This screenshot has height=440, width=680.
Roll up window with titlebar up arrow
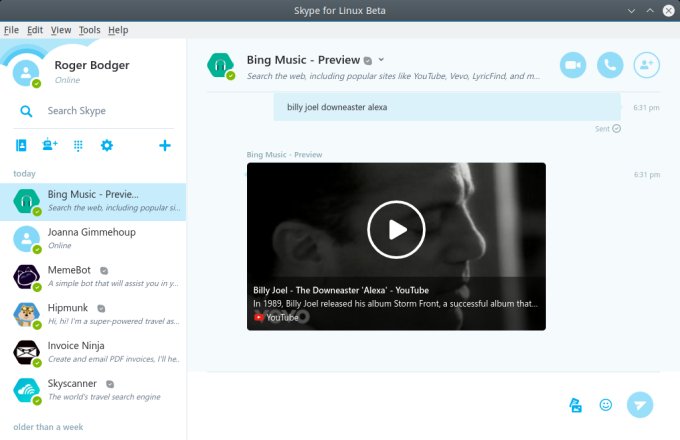coord(650,11)
